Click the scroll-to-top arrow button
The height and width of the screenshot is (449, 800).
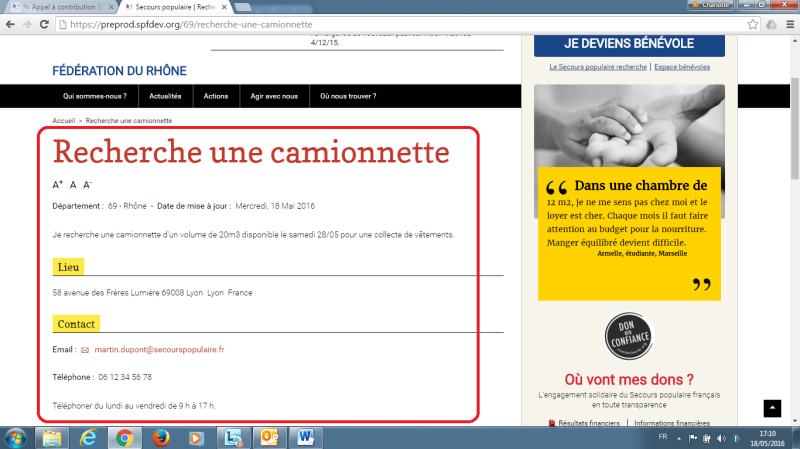771,408
